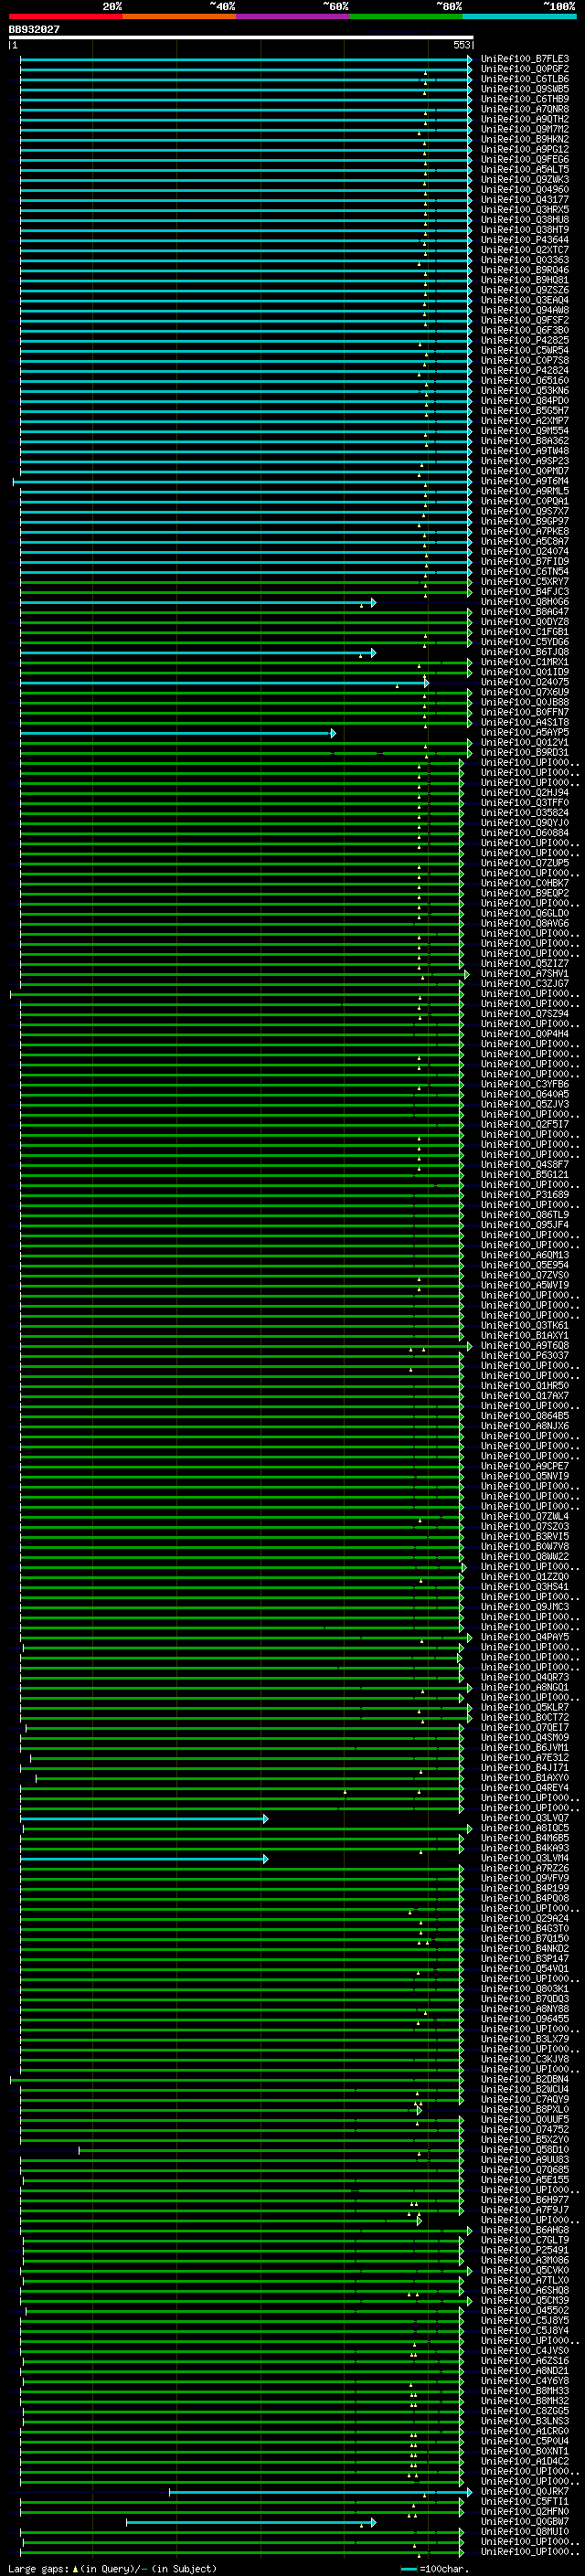The height and width of the screenshot is (2576, 585).
Task: Select hit label UniRef100_Q3HRX5
Action: point(525,210)
